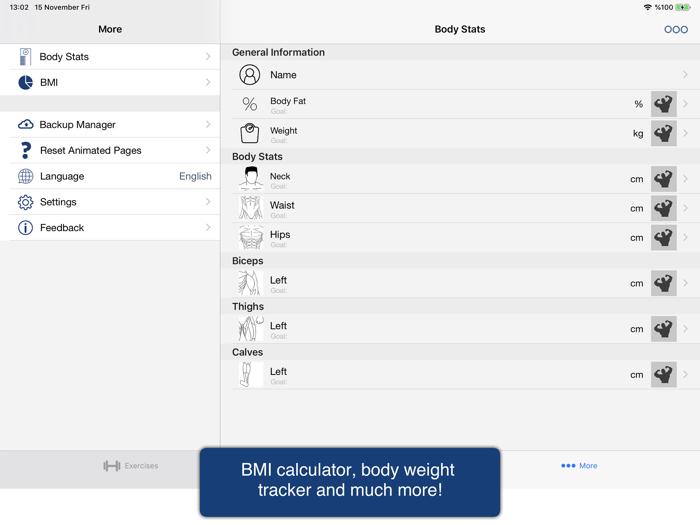The height and width of the screenshot is (525, 700).
Task: Open Reset Animated Pages option
Action: tap(110, 150)
